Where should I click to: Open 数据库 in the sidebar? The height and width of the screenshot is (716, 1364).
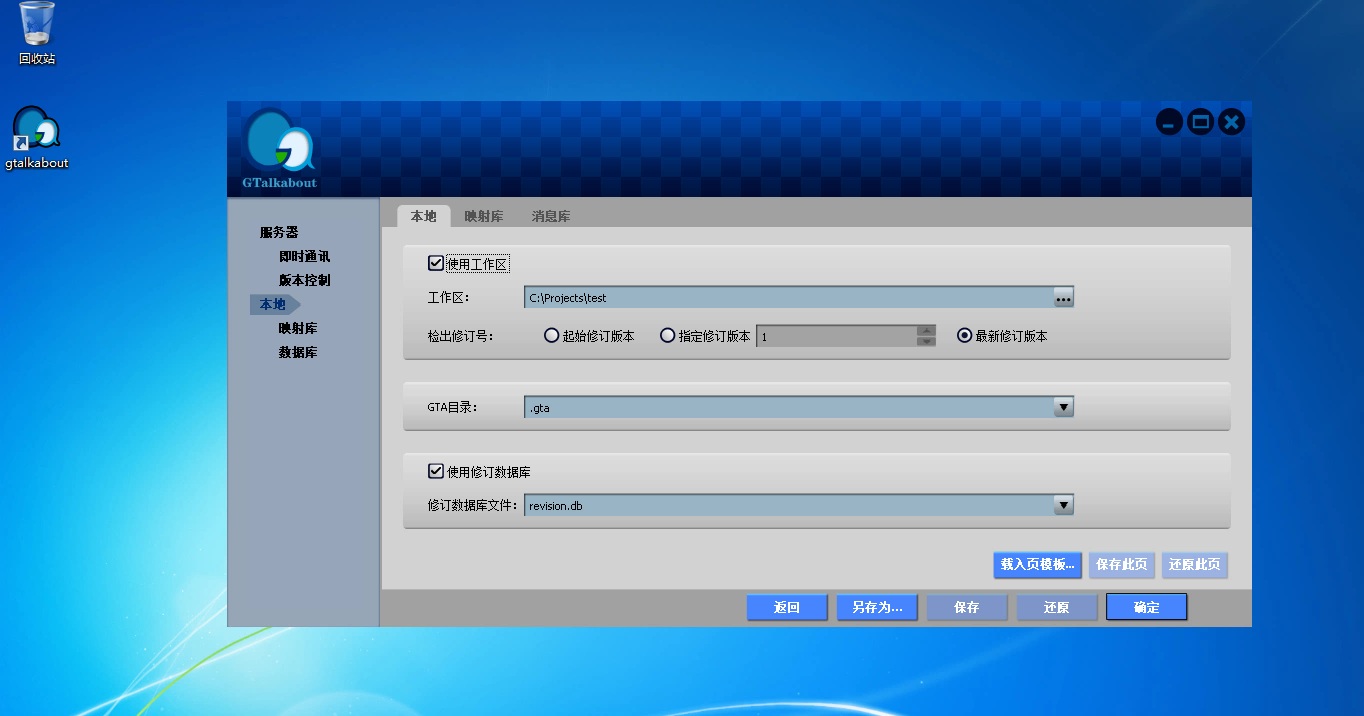tap(298, 352)
